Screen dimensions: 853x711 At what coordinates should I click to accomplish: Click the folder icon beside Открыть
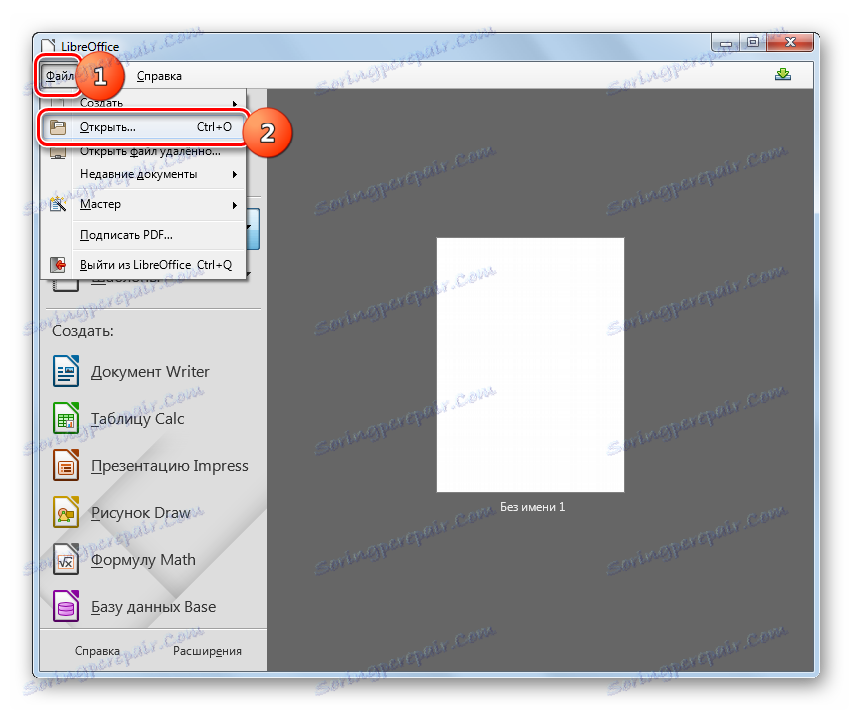pos(58,127)
